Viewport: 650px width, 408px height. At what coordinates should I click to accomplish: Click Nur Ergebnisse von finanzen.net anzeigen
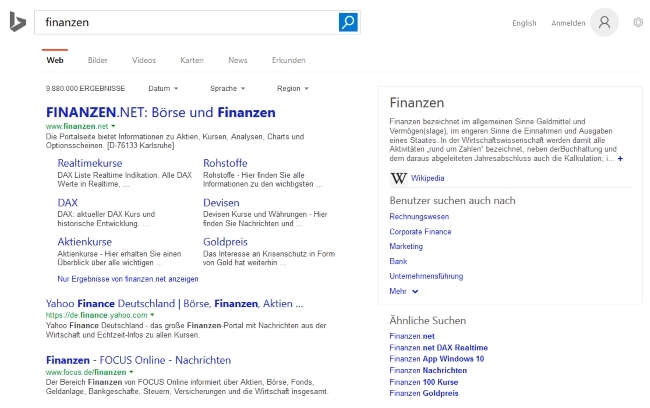point(128,279)
